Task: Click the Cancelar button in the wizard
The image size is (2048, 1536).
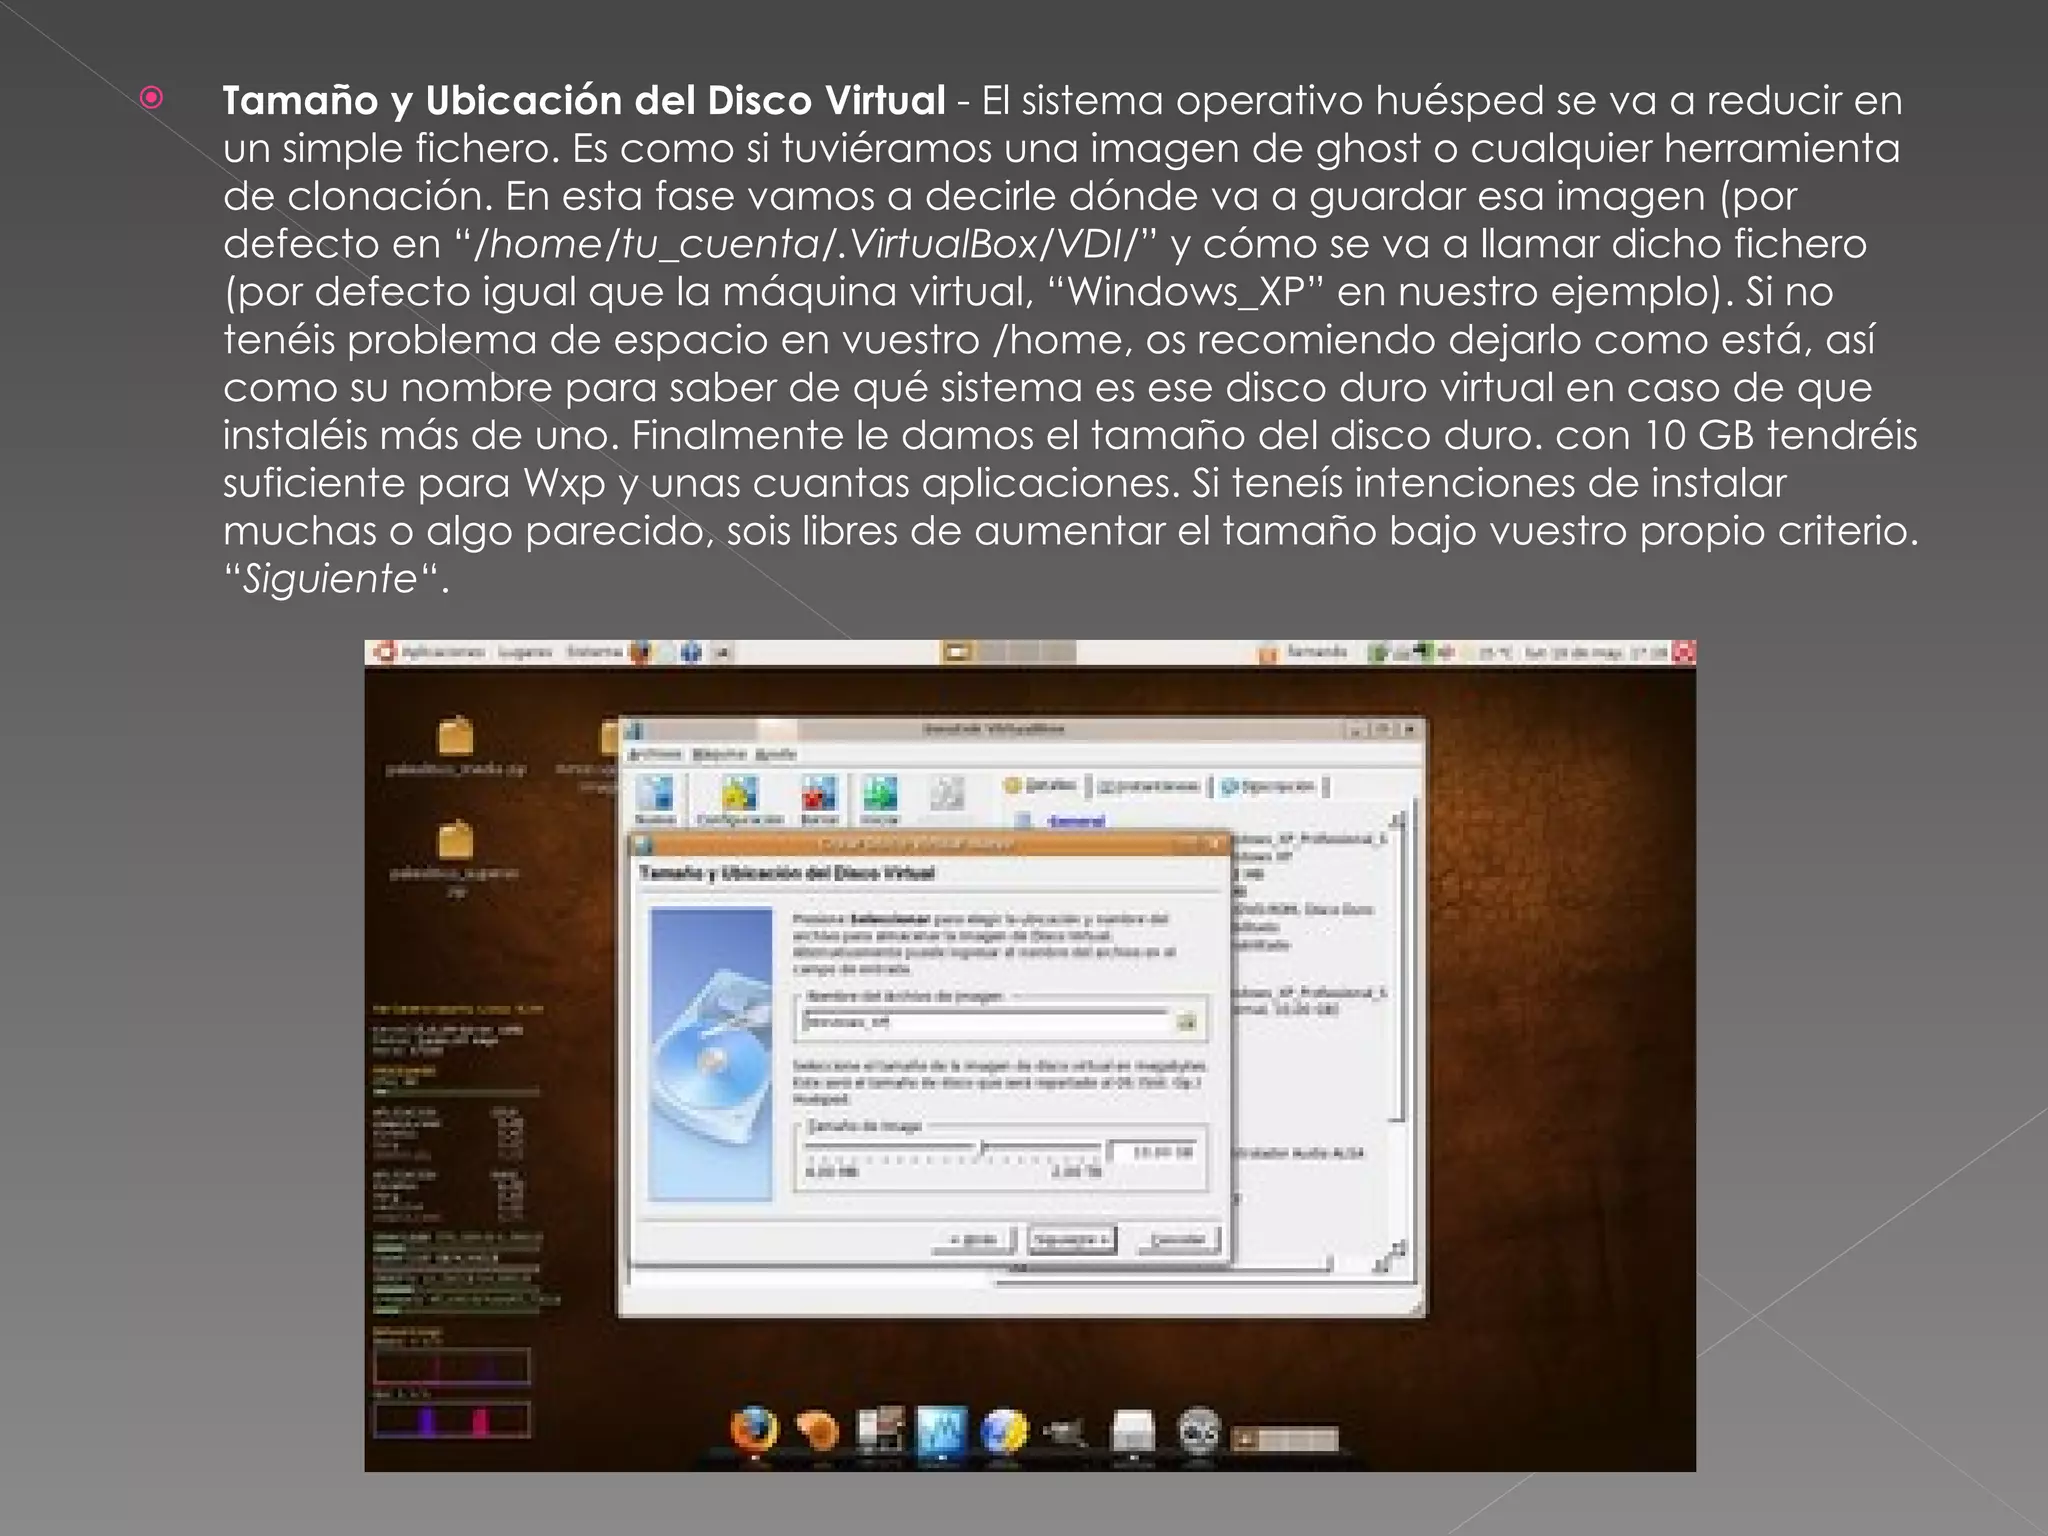Action: (x=1179, y=1240)
